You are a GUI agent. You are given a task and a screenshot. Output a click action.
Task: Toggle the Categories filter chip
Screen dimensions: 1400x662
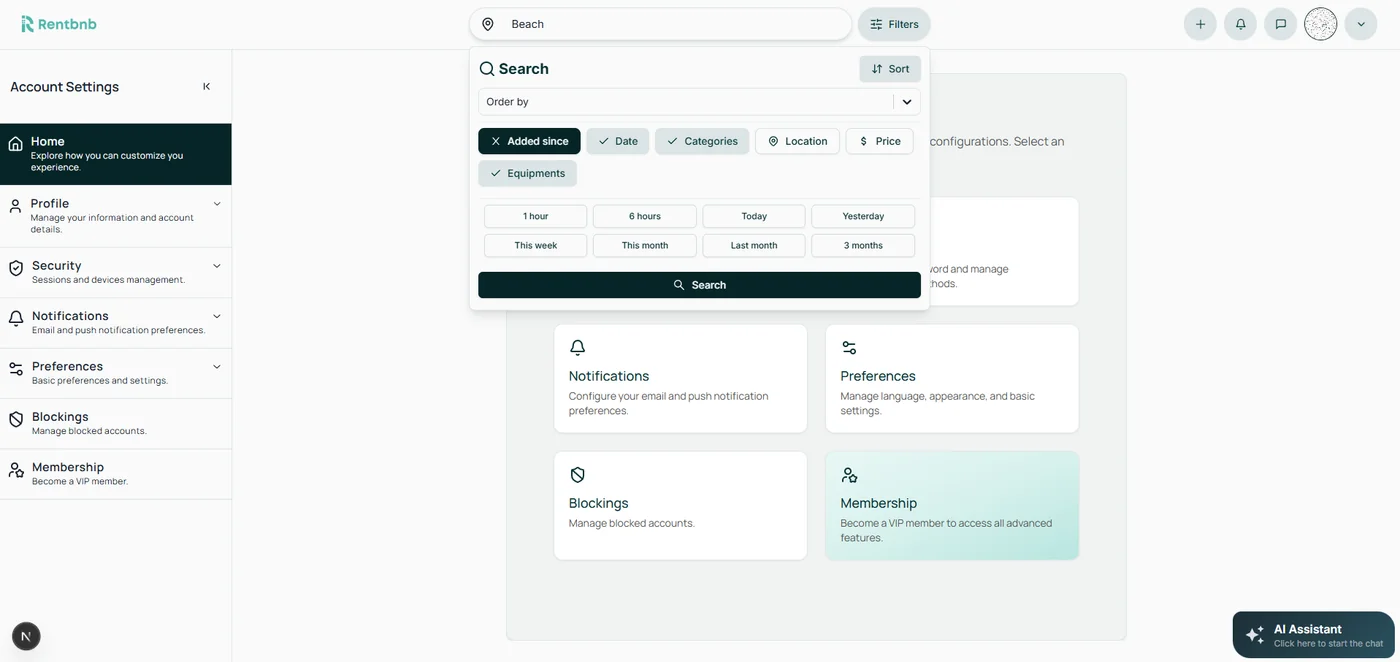point(701,141)
